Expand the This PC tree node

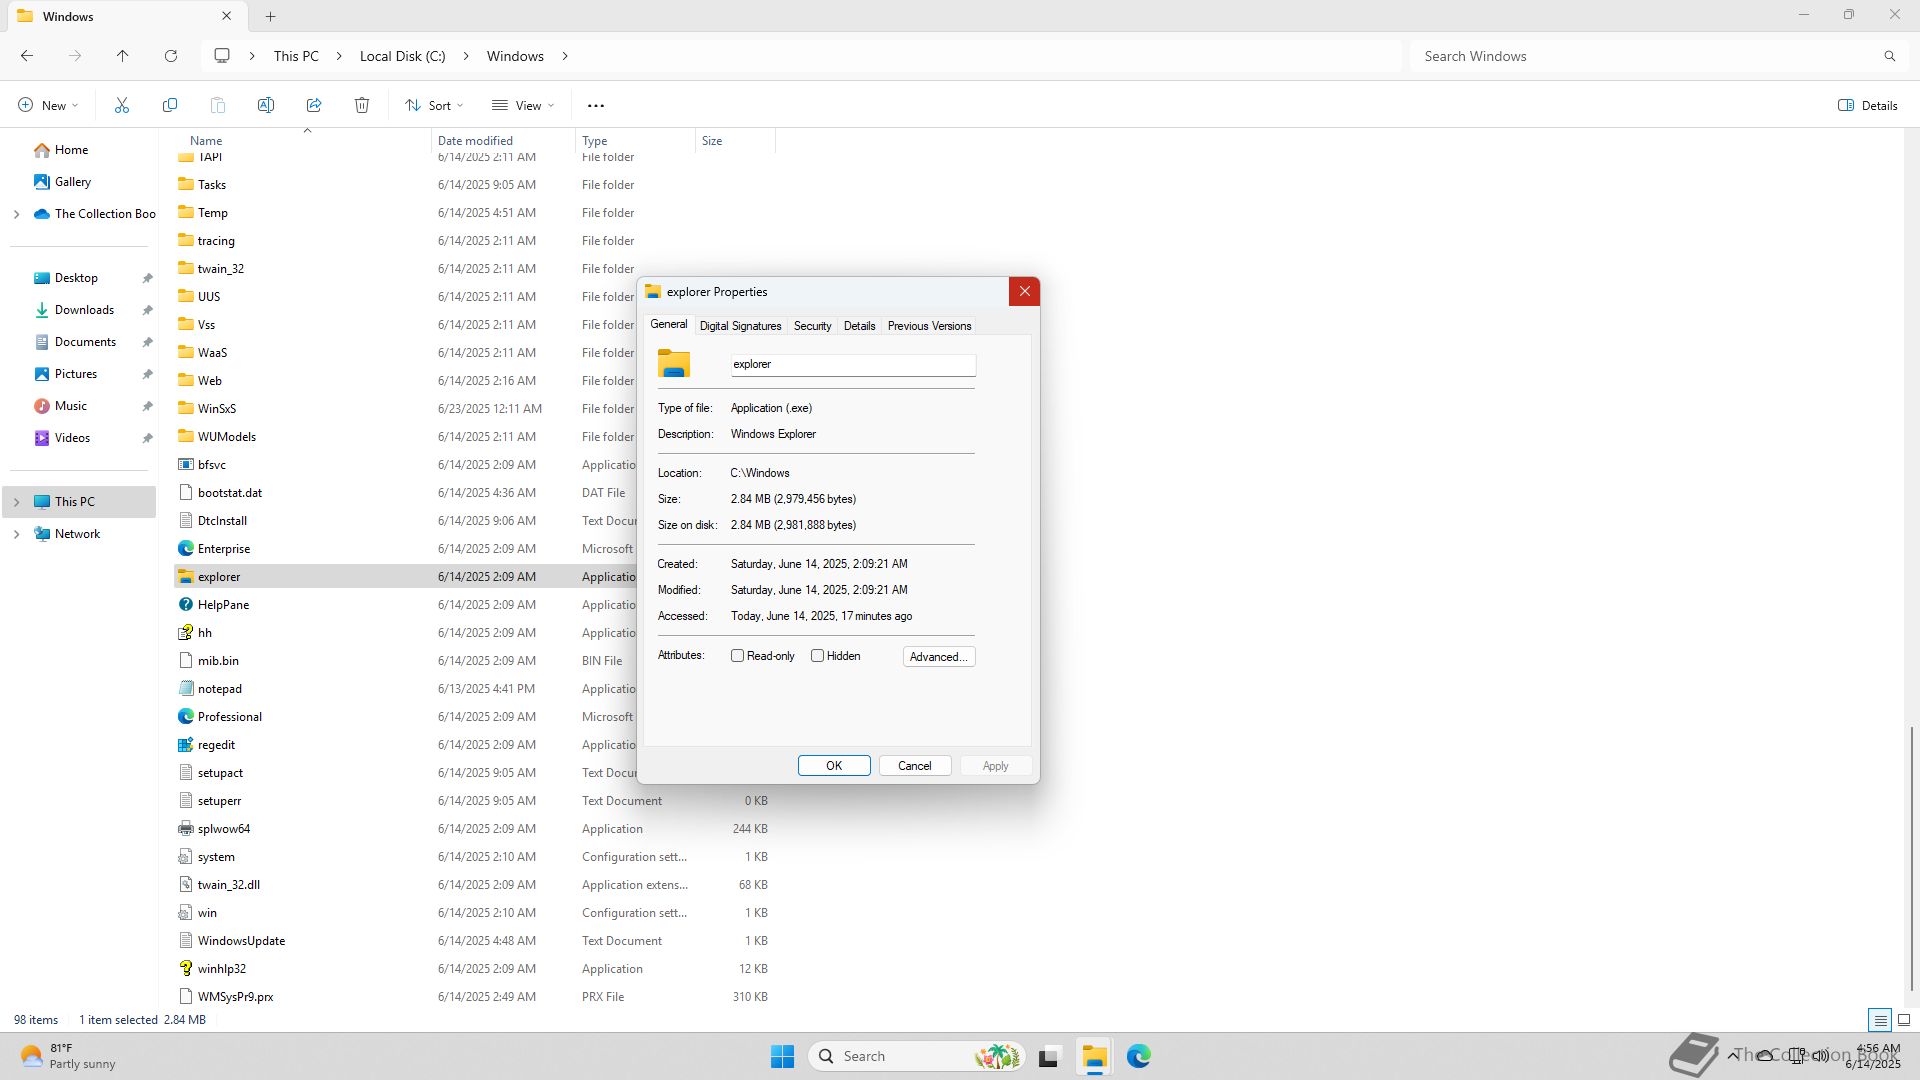[x=16, y=502]
